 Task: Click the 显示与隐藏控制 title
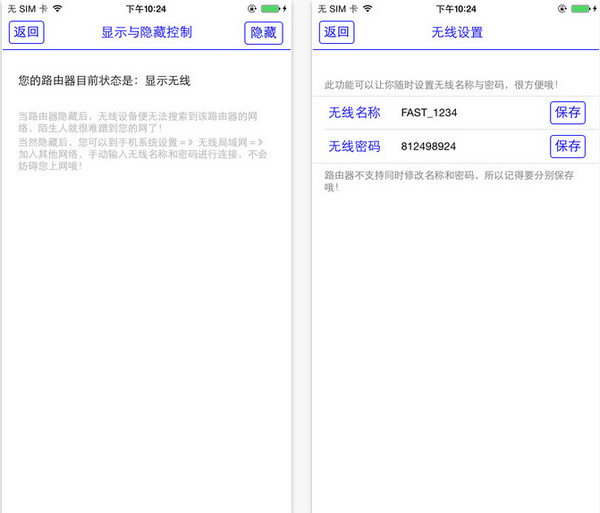(147, 33)
